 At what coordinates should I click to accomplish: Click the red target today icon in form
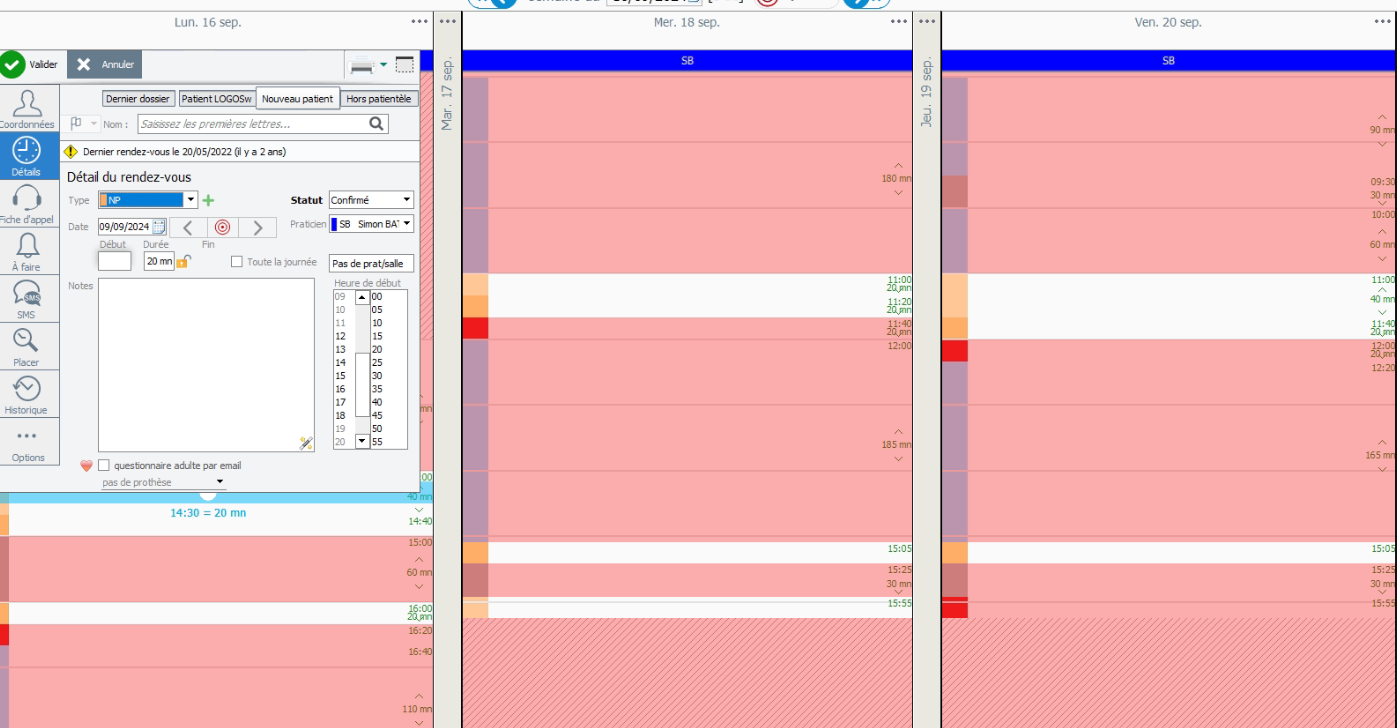coord(222,227)
